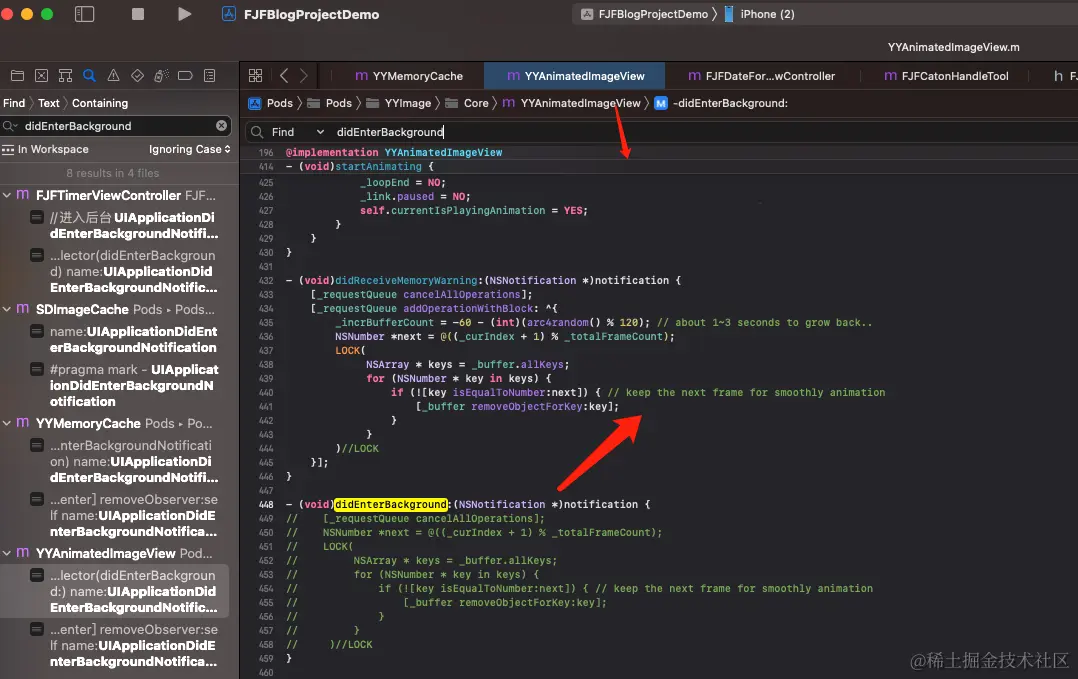Image resolution: width=1078 pixels, height=679 pixels.
Task: Switch to the YYMemoryCache tab
Action: click(x=409, y=76)
